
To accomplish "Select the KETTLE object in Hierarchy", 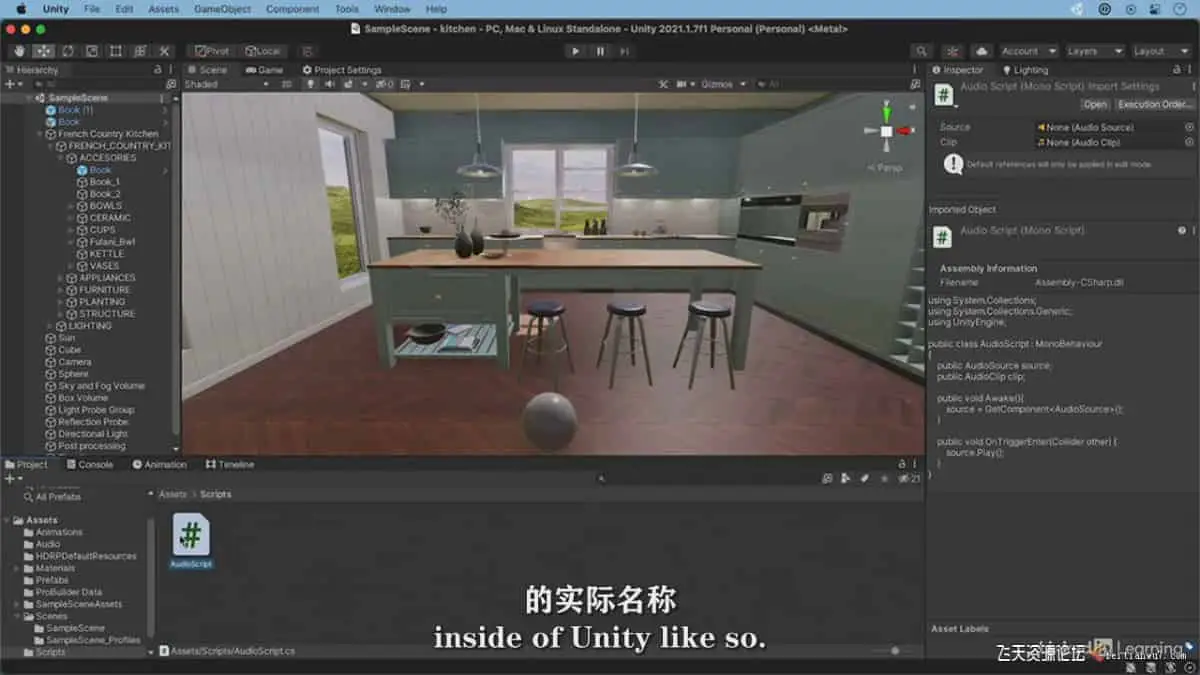I will click(x=107, y=254).
